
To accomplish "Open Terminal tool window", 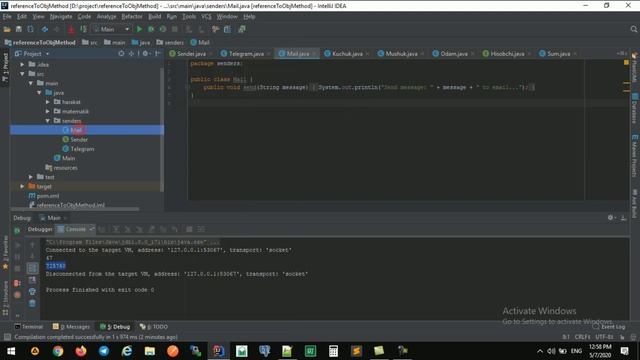I will click(x=28, y=327).
